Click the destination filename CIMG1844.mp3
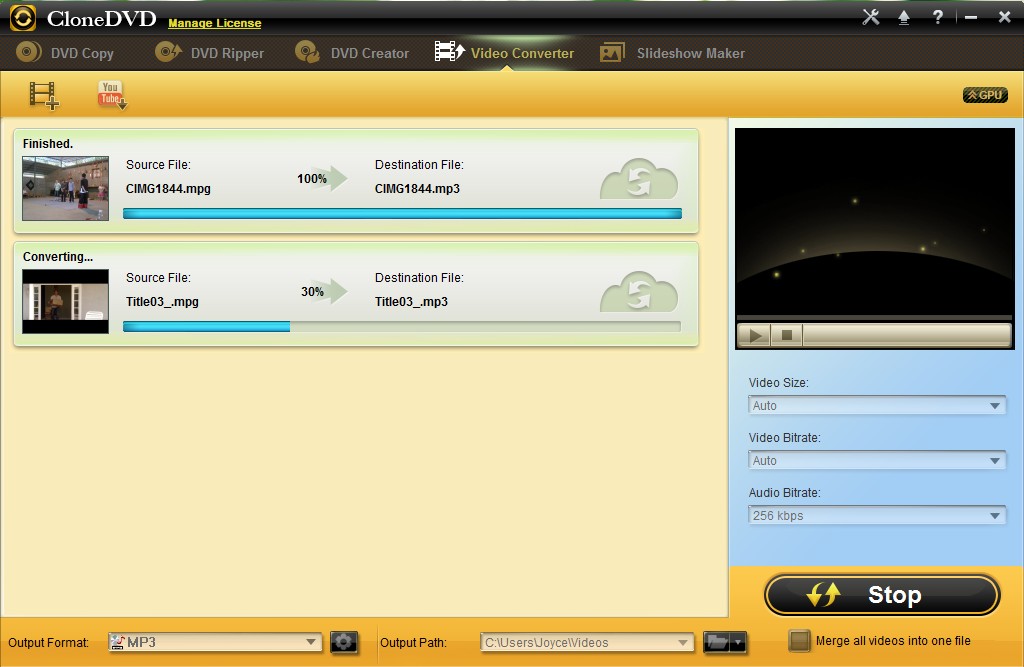Image resolution: width=1024 pixels, height=667 pixels. pos(417,189)
